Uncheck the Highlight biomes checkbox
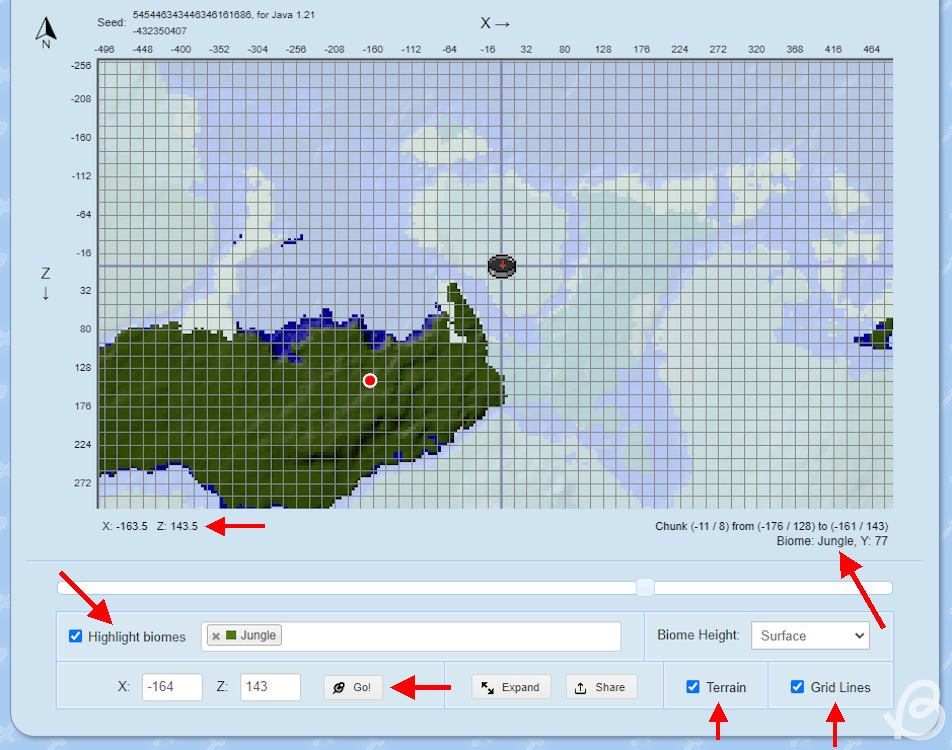Image resolution: width=952 pixels, height=750 pixels. pos(75,636)
